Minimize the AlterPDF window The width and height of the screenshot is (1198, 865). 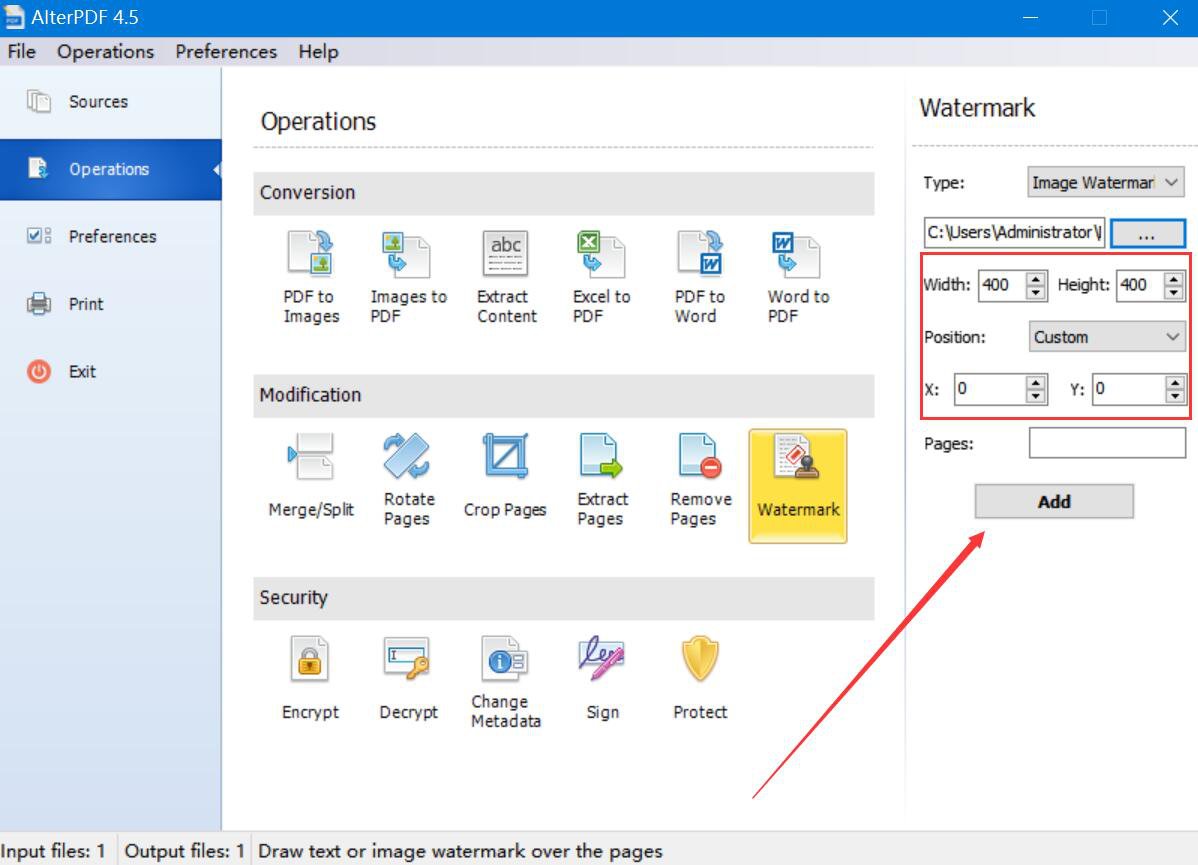pos(1030,18)
